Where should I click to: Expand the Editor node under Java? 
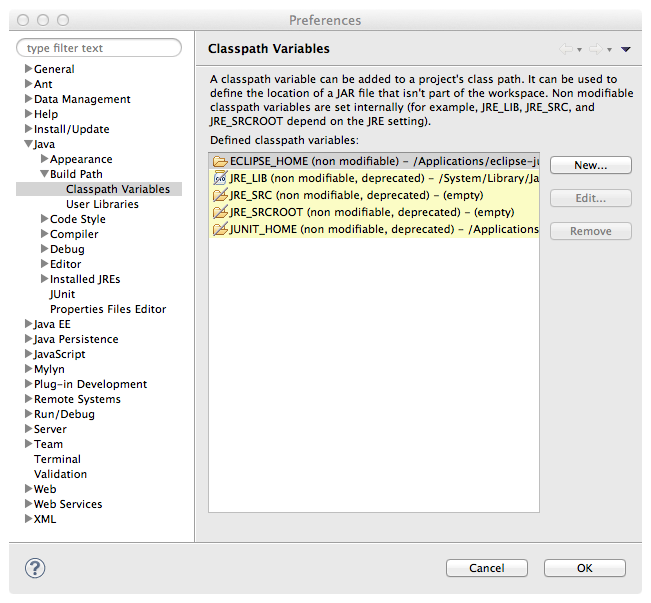click(x=44, y=263)
